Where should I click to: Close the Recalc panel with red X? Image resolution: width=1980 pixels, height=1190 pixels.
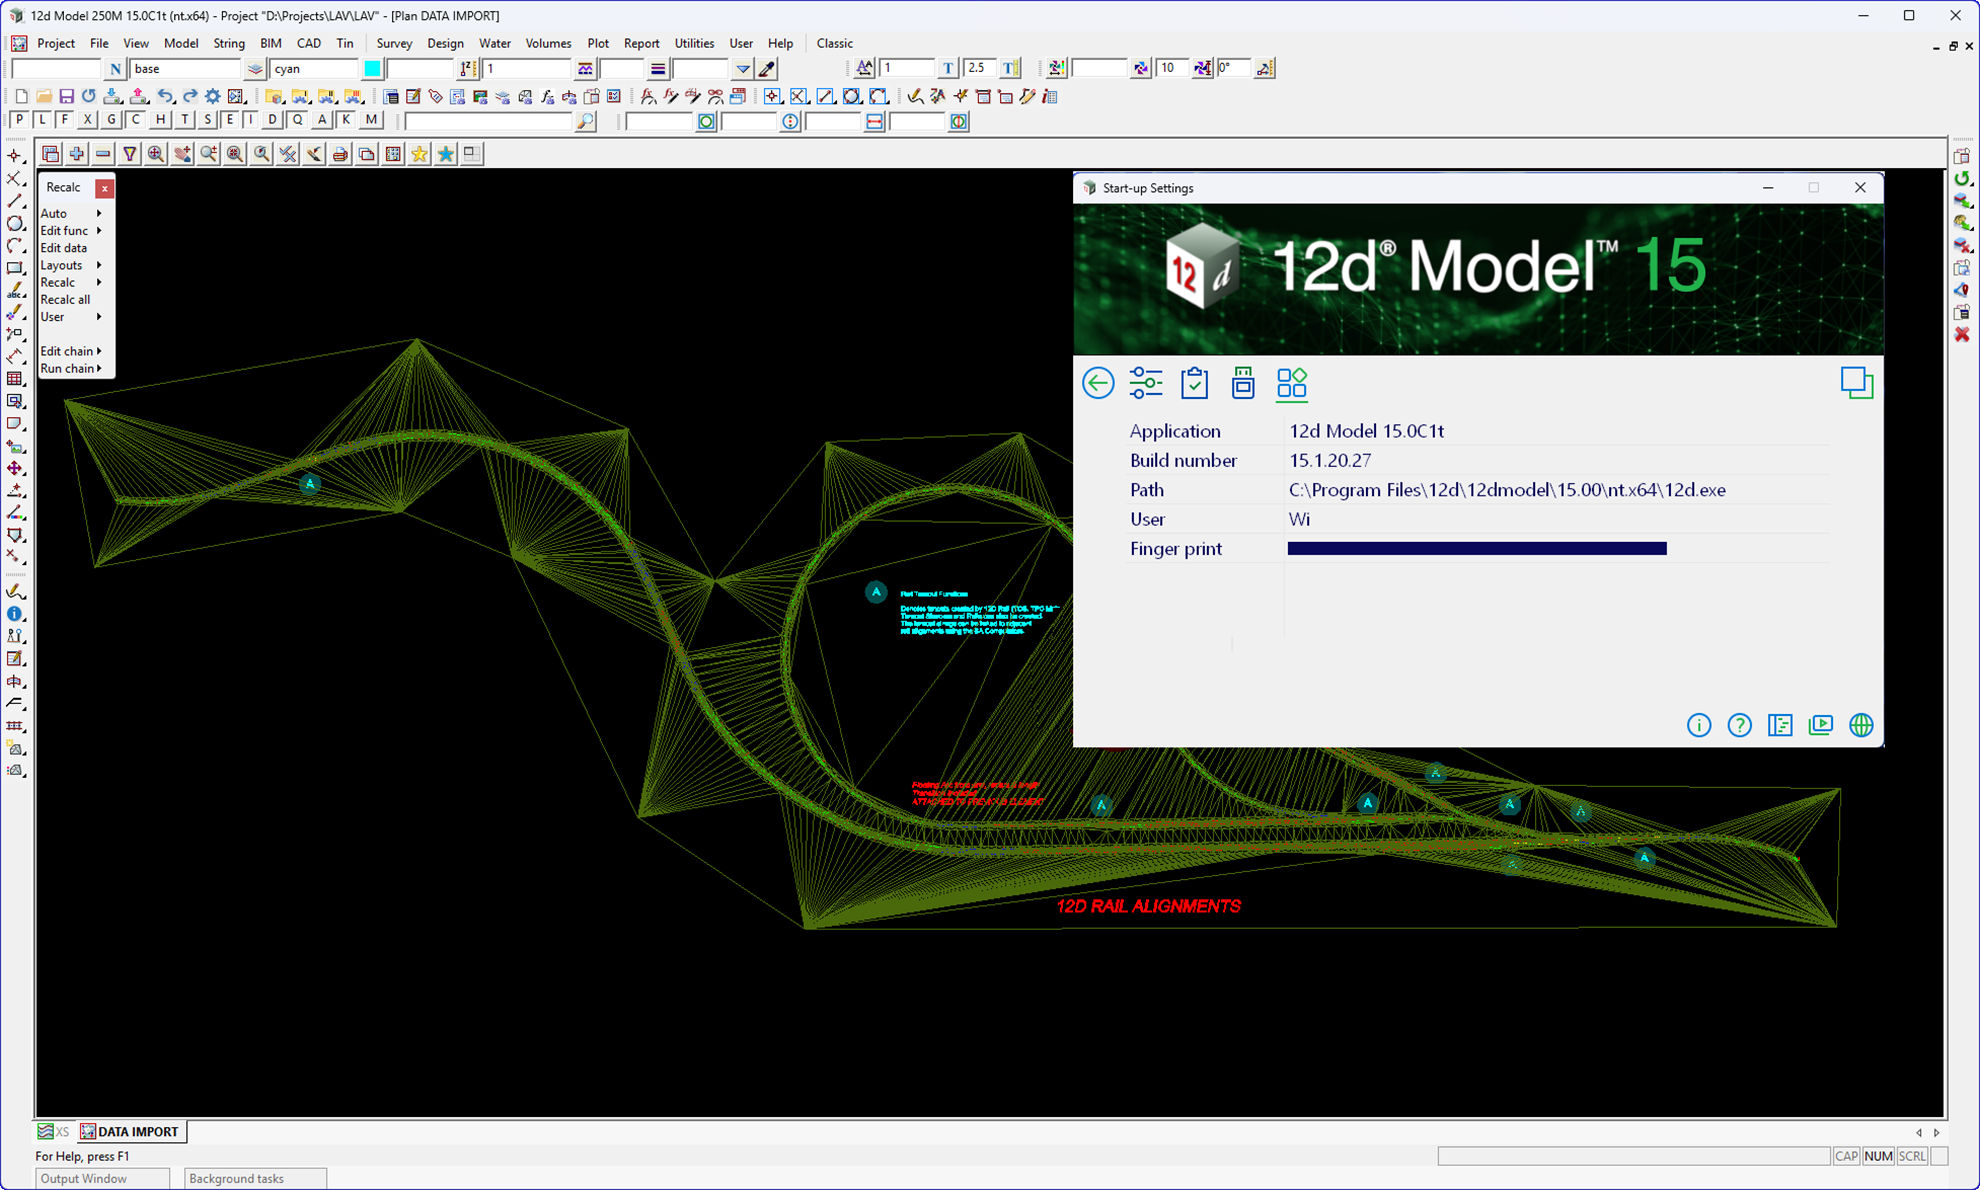click(x=104, y=188)
